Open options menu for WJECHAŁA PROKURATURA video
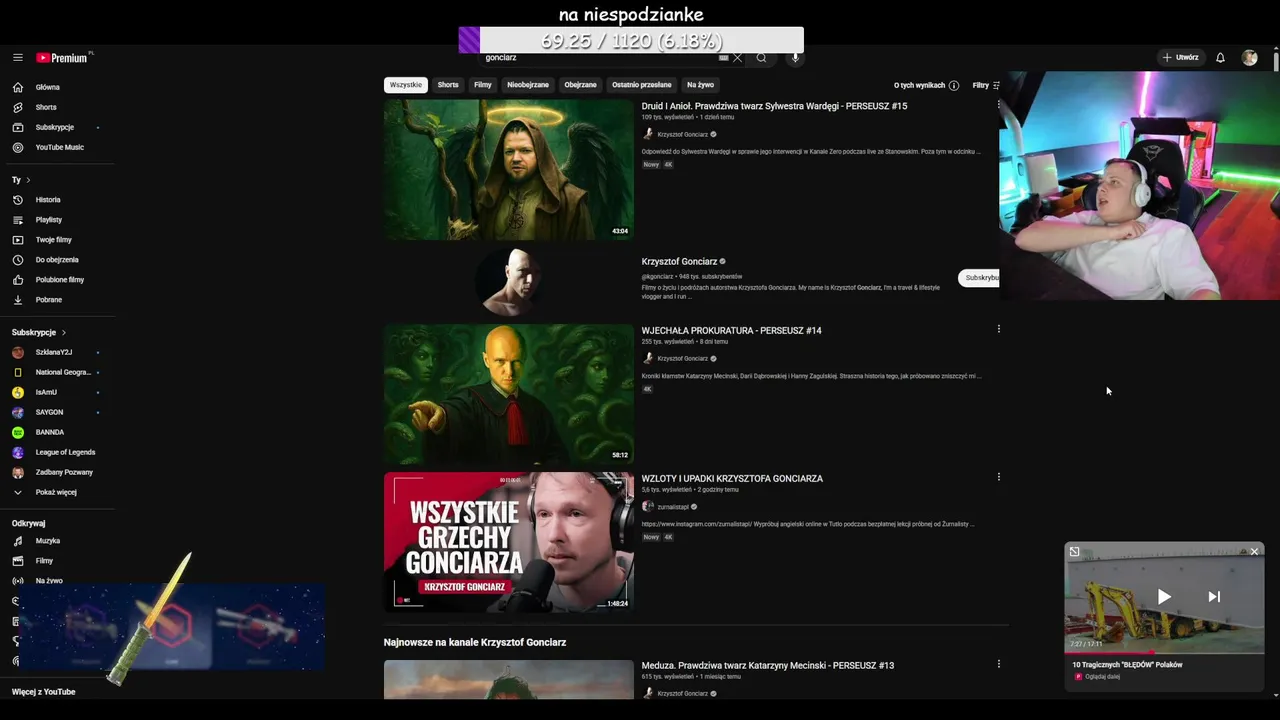 998,329
